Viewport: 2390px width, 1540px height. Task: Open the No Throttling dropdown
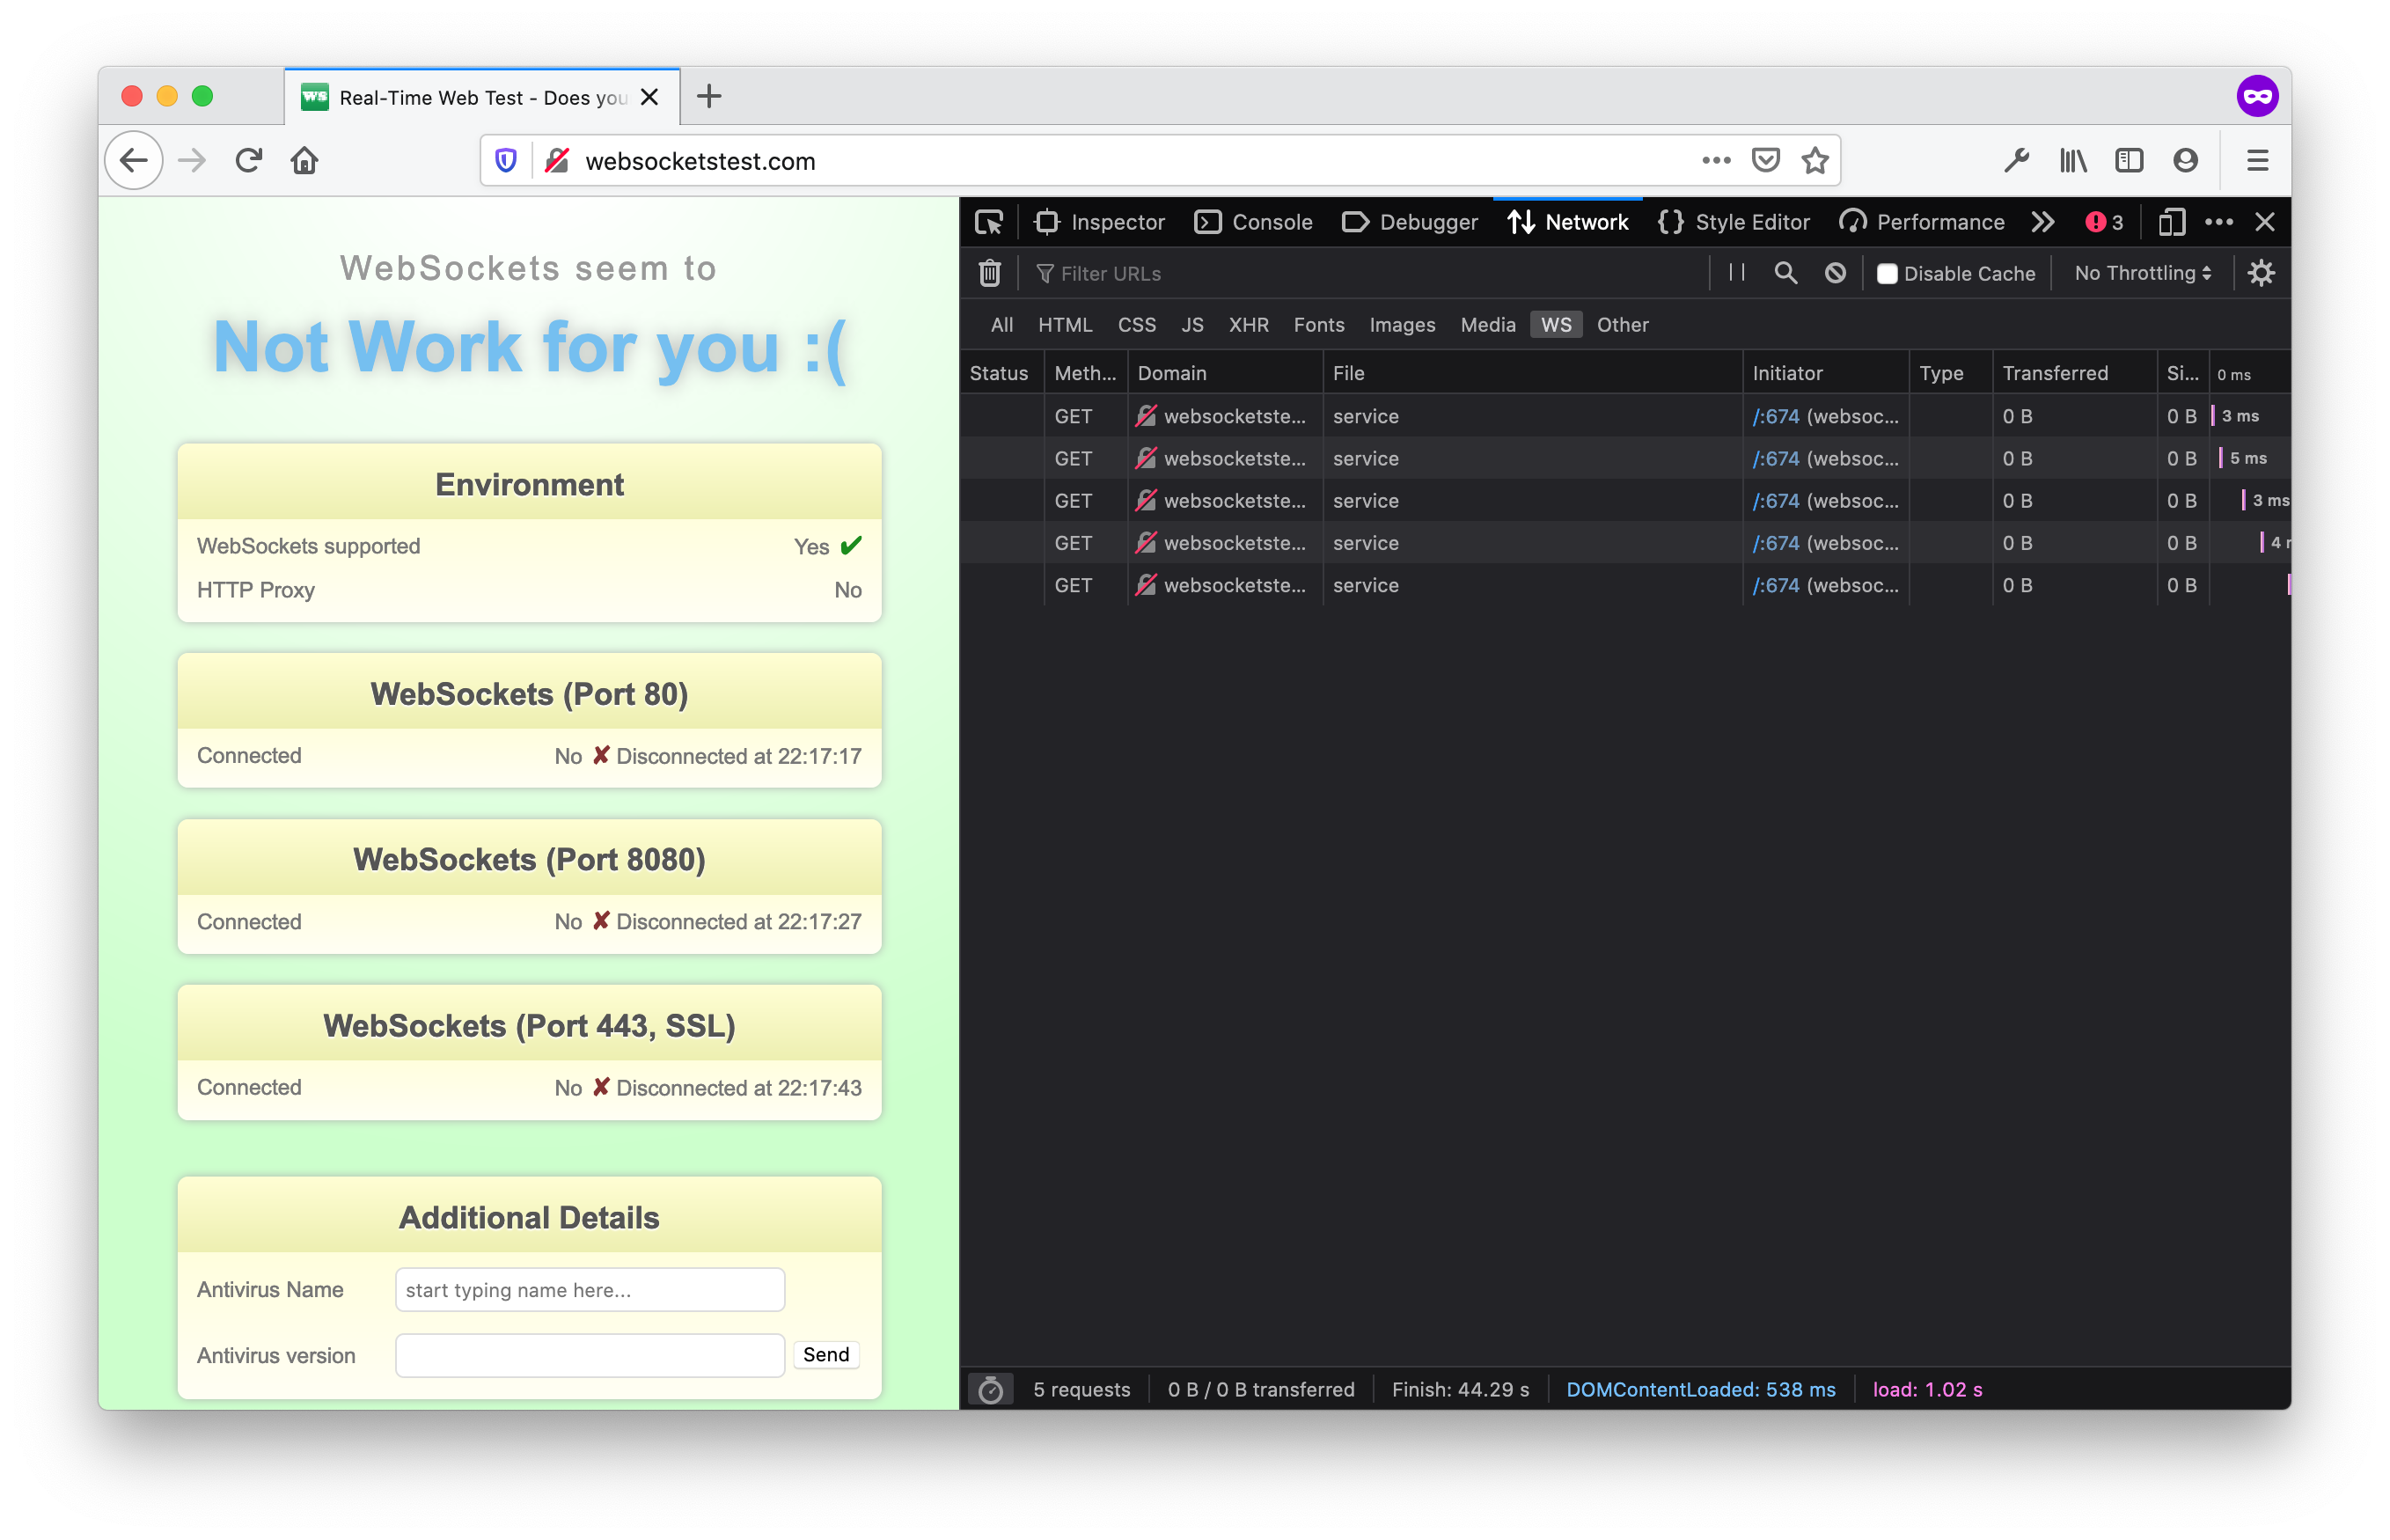[x=2140, y=272]
